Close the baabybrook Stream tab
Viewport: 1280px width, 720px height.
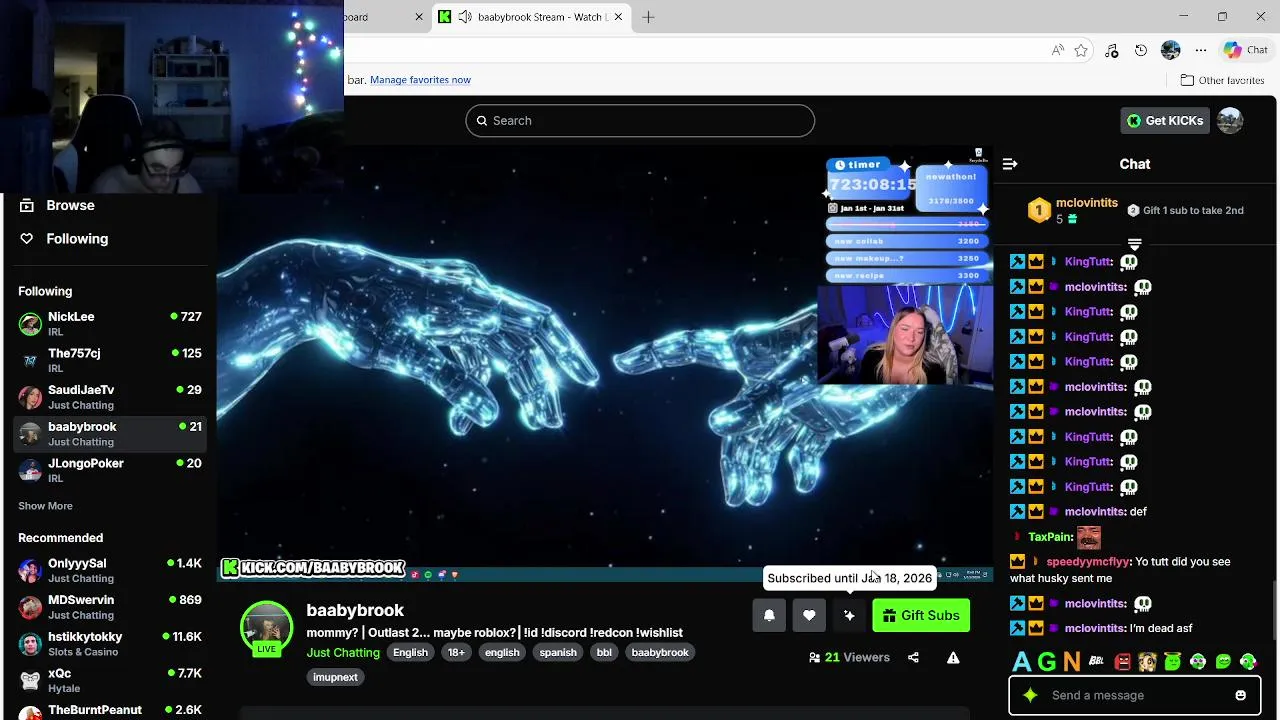coord(618,17)
